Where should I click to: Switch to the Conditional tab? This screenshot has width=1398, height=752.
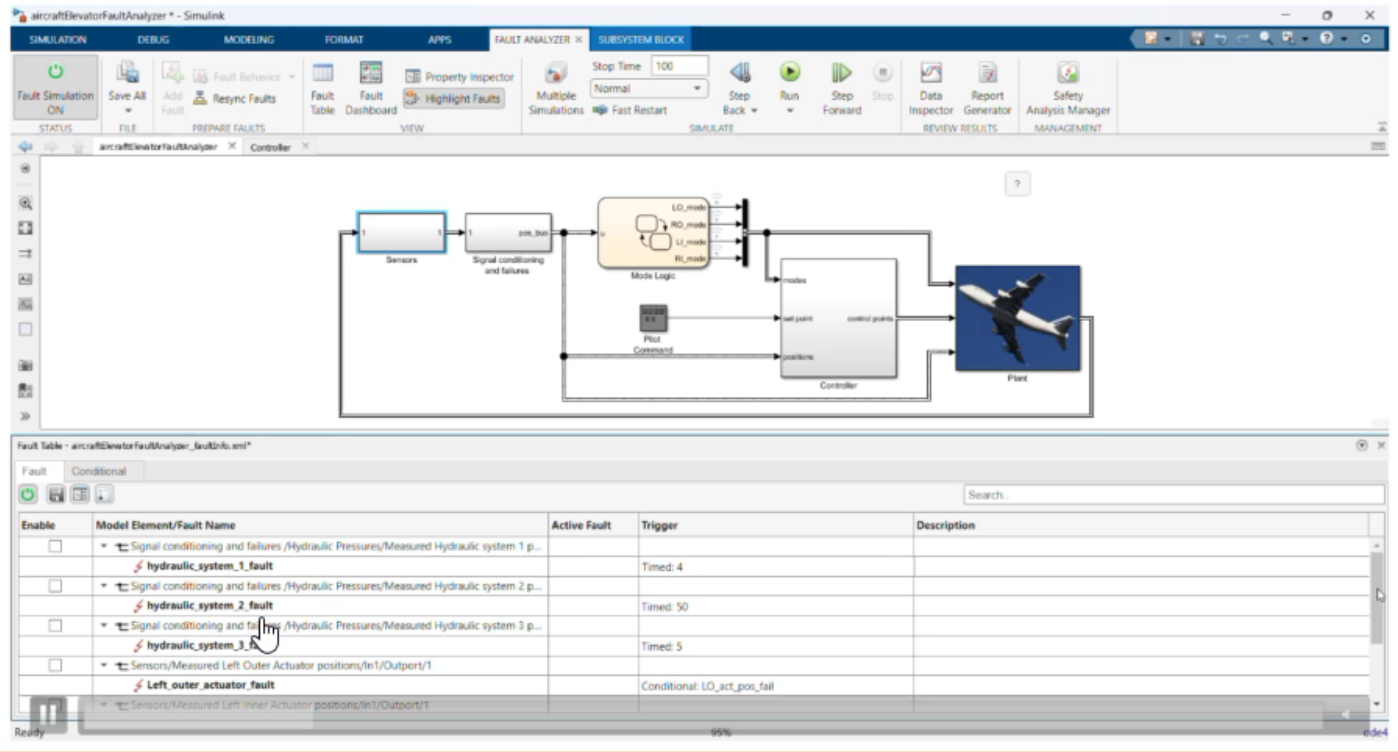coord(99,471)
